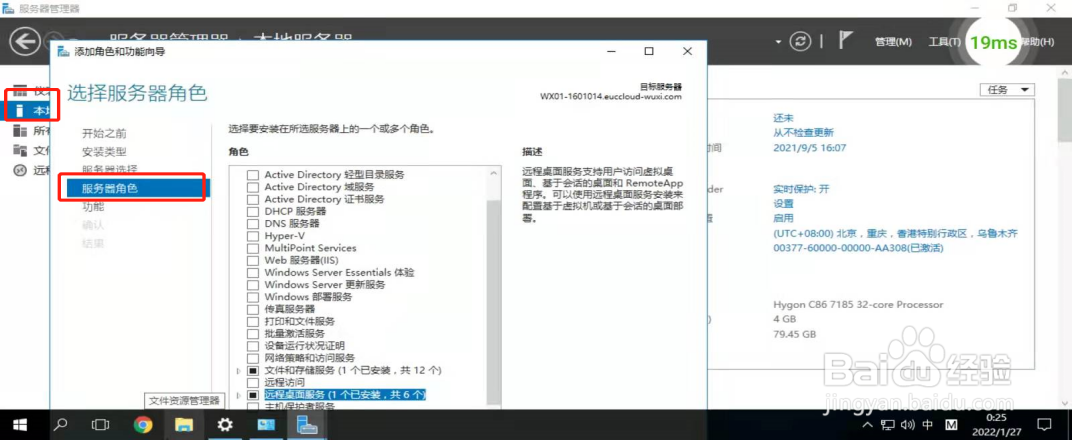Click the roles list scrollbar up arrow

(x=493, y=173)
